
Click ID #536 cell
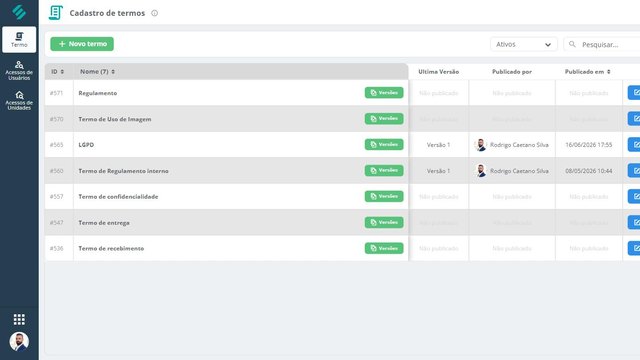coord(56,249)
